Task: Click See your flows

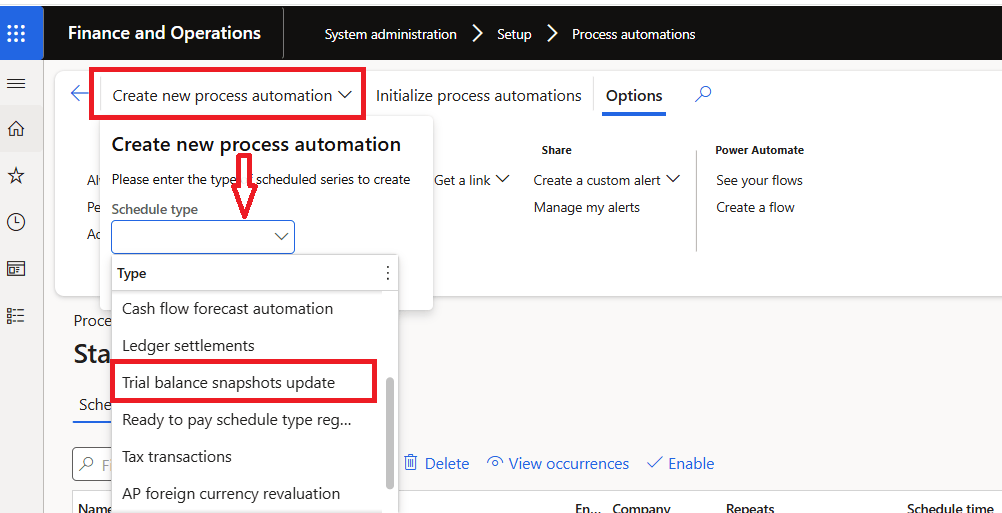Action: tap(759, 180)
